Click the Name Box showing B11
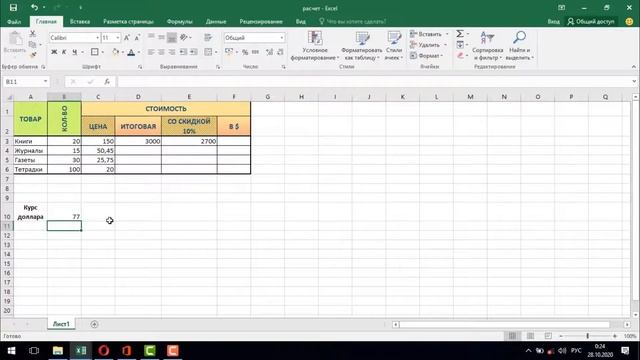 26,82
